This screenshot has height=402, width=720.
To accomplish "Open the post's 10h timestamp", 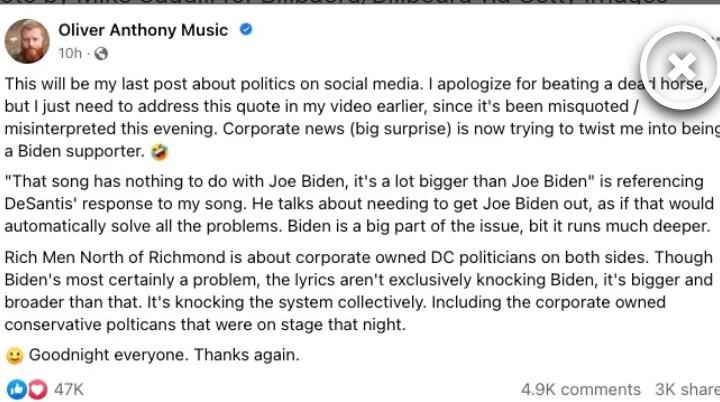I will 70,53.
